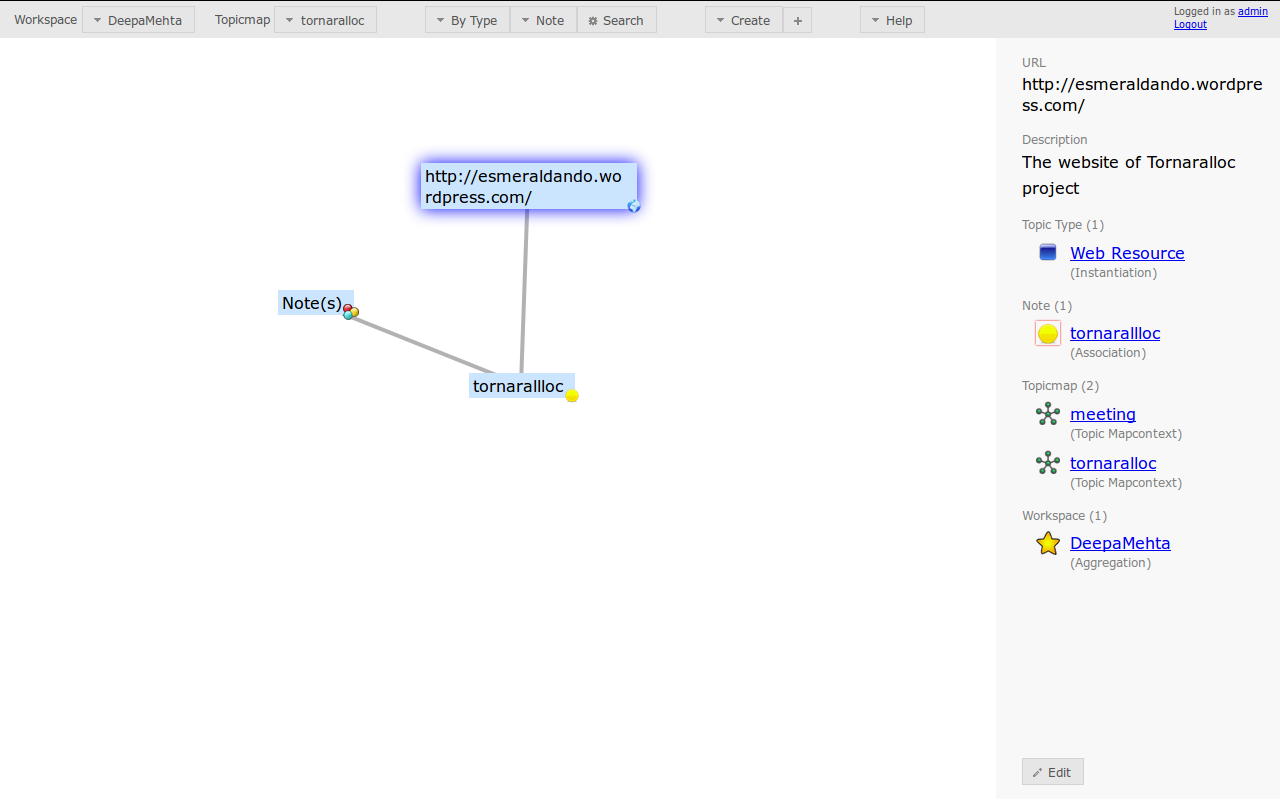Image resolution: width=1280 pixels, height=800 pixels.
Task: Click the topicmap icon beside meeting
Action: pyautogui.click(x=1048, y=414)
